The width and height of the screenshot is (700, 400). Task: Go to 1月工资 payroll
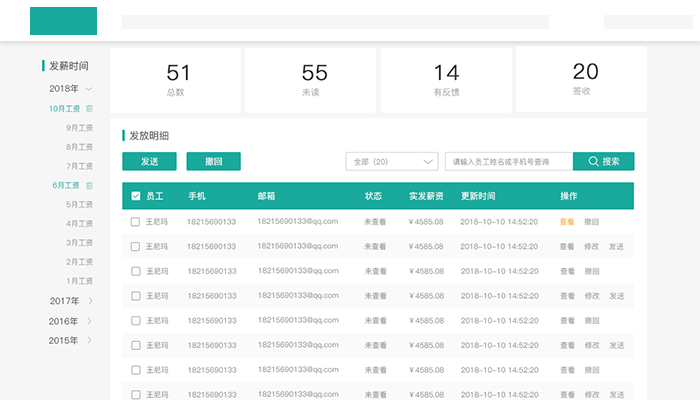point(79,281)
